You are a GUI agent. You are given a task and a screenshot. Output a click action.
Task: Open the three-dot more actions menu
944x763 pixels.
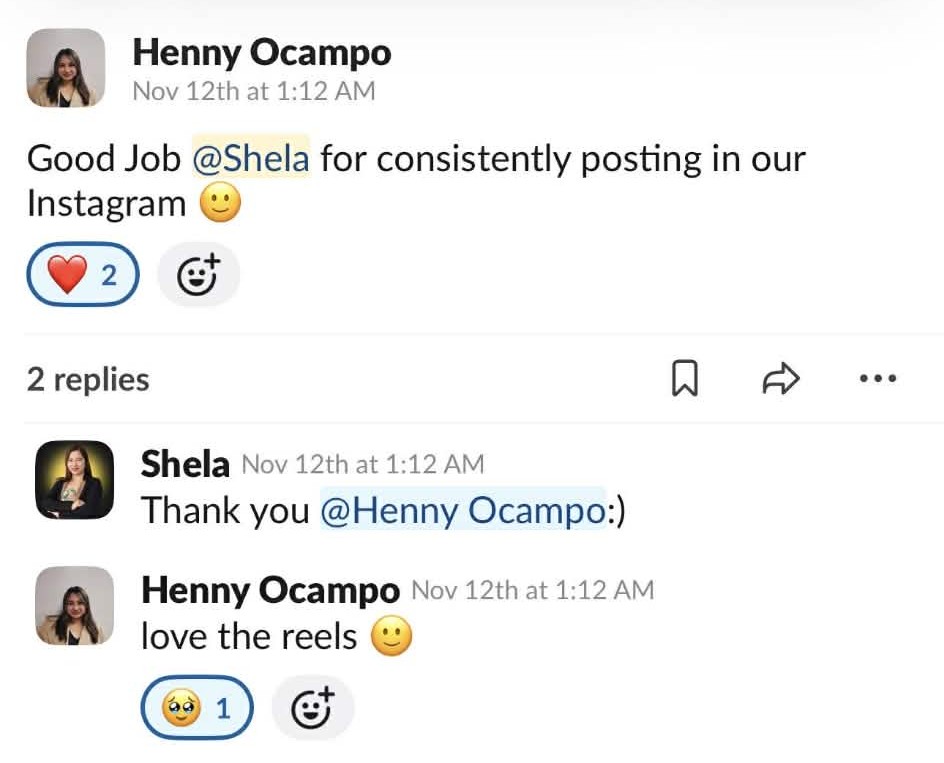click(878, 379)
